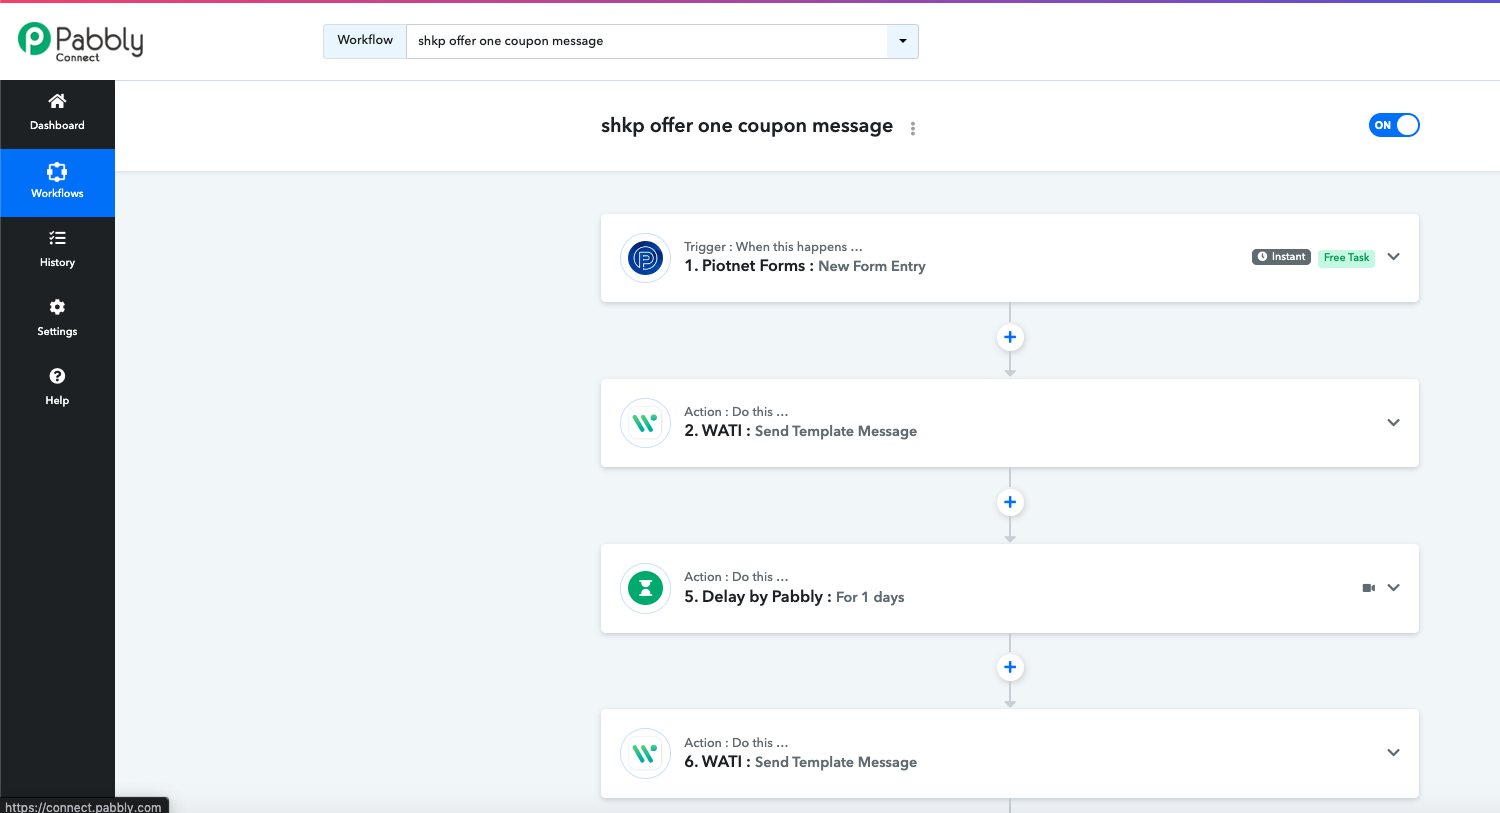Viewport: 1500px width, 813px height.
Task: Open Help in the sidebar
Action: coord(57,386)
